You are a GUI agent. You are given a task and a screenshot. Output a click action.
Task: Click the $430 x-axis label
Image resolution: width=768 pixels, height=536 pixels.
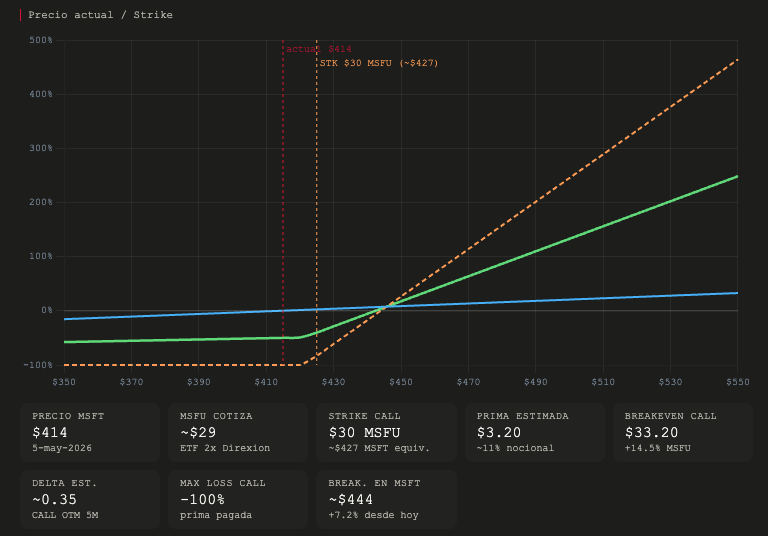point(334,382)
